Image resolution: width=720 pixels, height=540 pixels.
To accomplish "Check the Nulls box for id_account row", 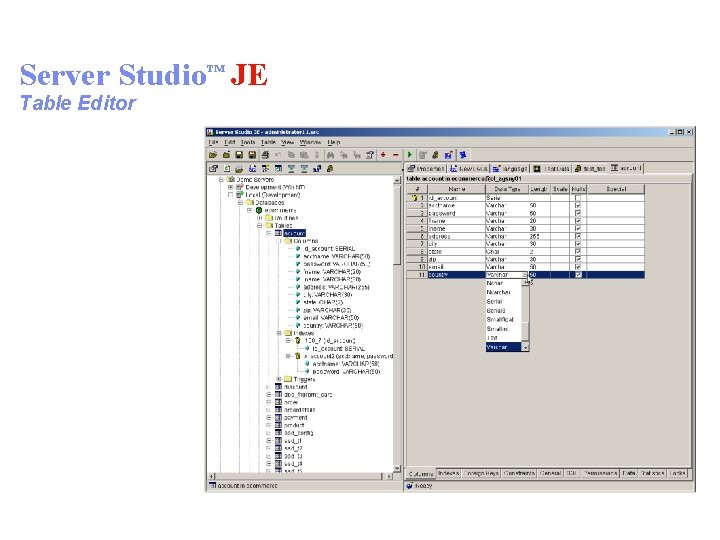I will [x=578, y=198].
